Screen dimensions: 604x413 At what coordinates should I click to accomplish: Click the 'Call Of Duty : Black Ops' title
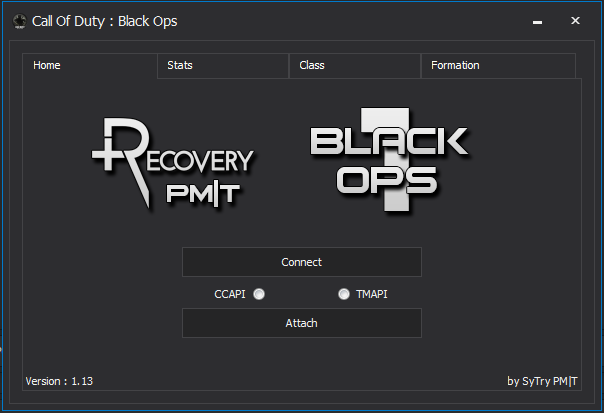click(x=105, y=21)
